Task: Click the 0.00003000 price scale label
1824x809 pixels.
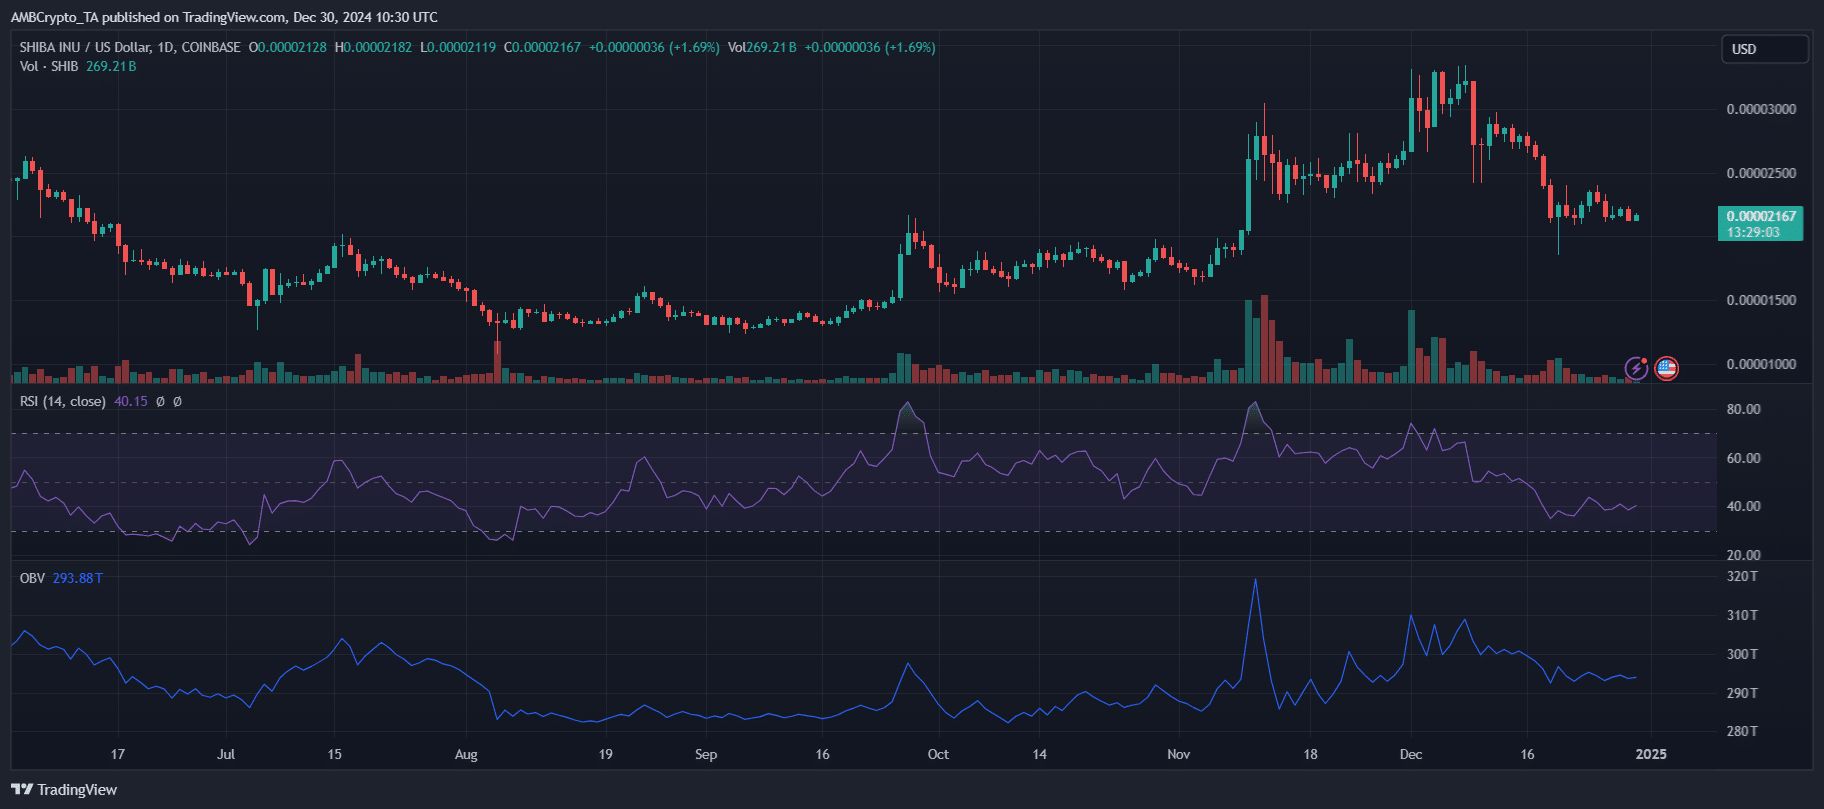Action: tap(1761, 109)
